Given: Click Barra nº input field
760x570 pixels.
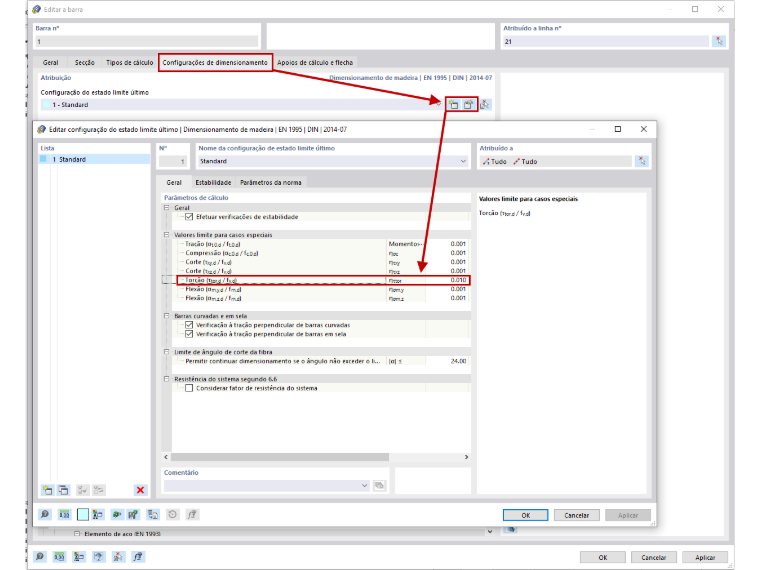Looking at the screenshot, I should [x=146, y=41].
